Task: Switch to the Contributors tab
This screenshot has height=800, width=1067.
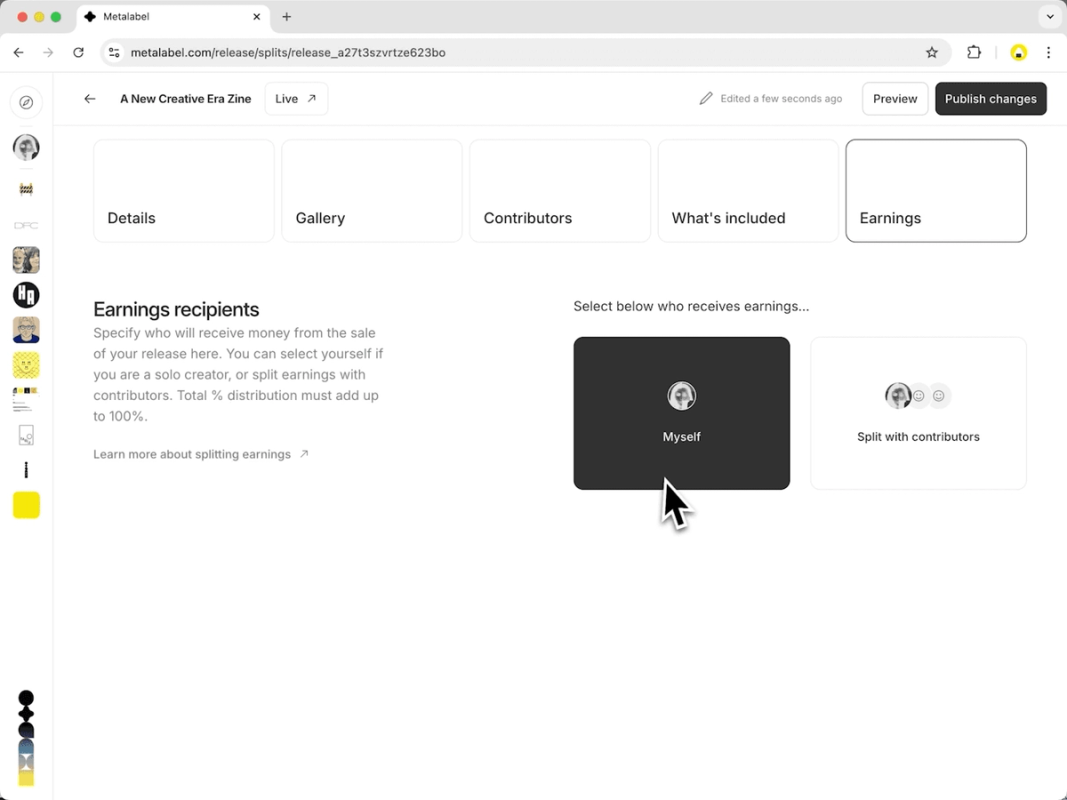Action: tap(560, 190)
